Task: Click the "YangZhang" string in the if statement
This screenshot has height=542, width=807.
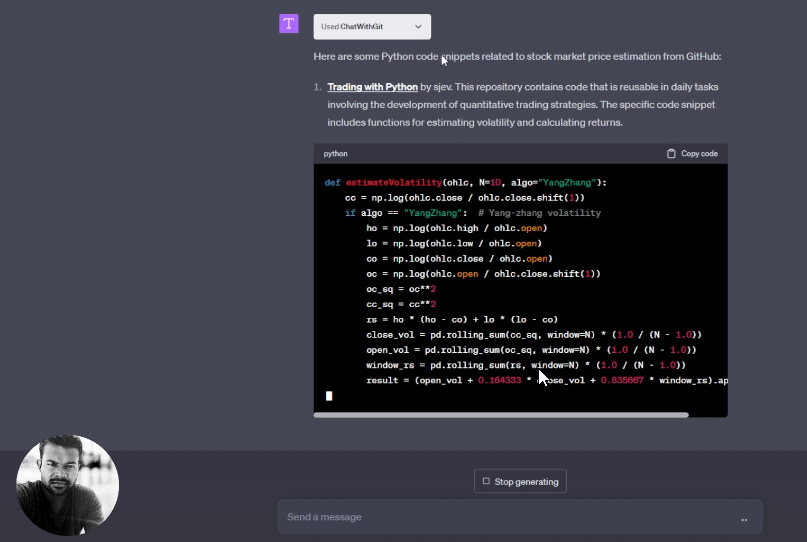Action: point(433,213)
